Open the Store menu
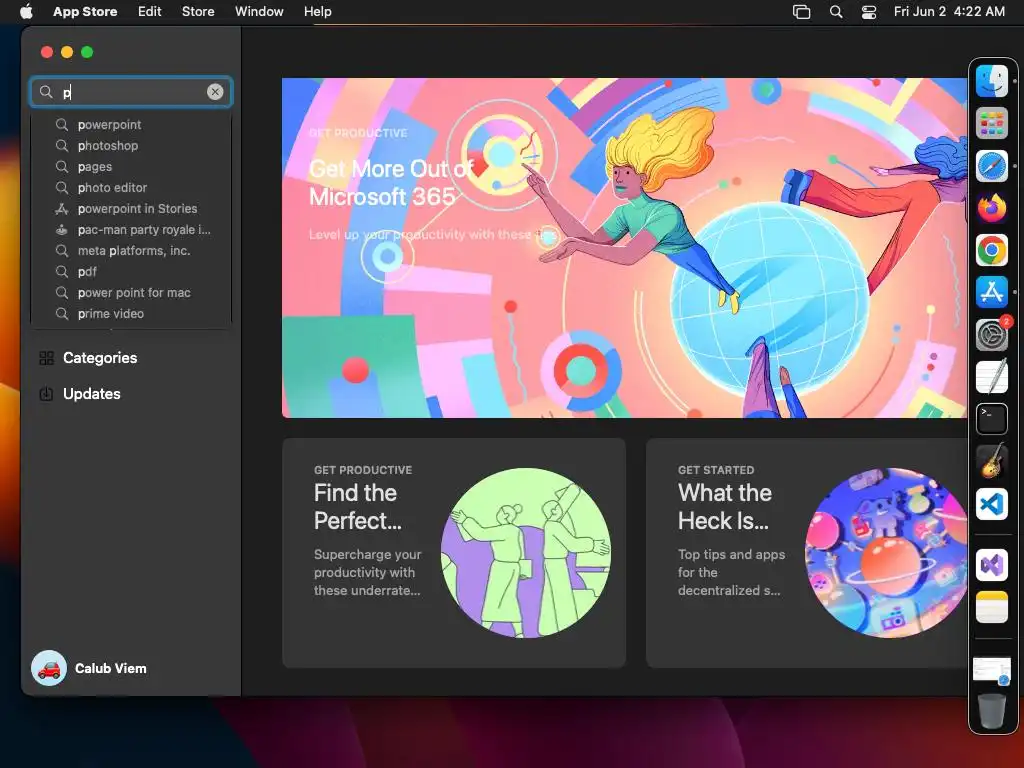The height and width of the screenshot is (768, 1024). tap(198, 12)
